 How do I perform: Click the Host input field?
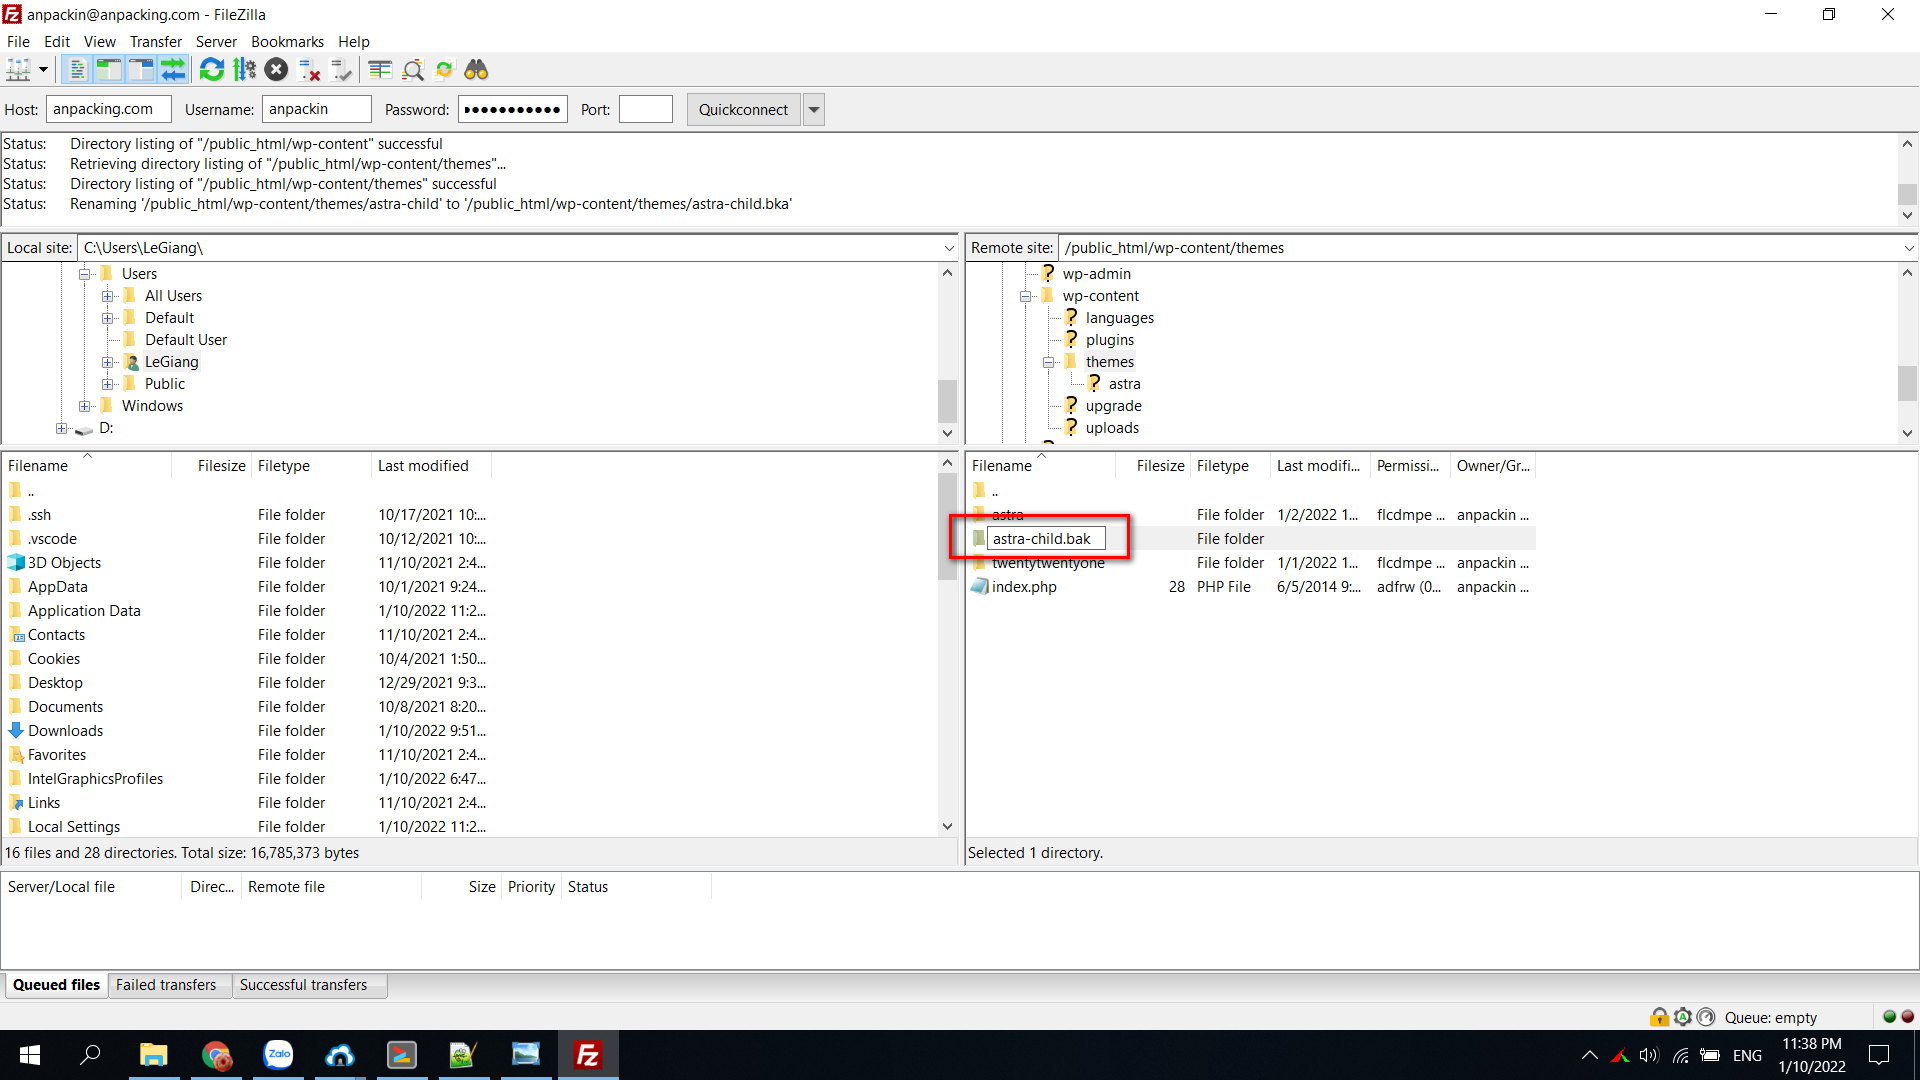point(109,109)
